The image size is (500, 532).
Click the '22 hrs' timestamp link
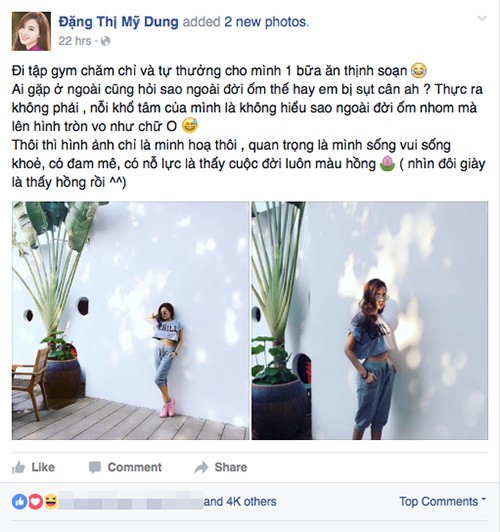click(x=75, y=41)
